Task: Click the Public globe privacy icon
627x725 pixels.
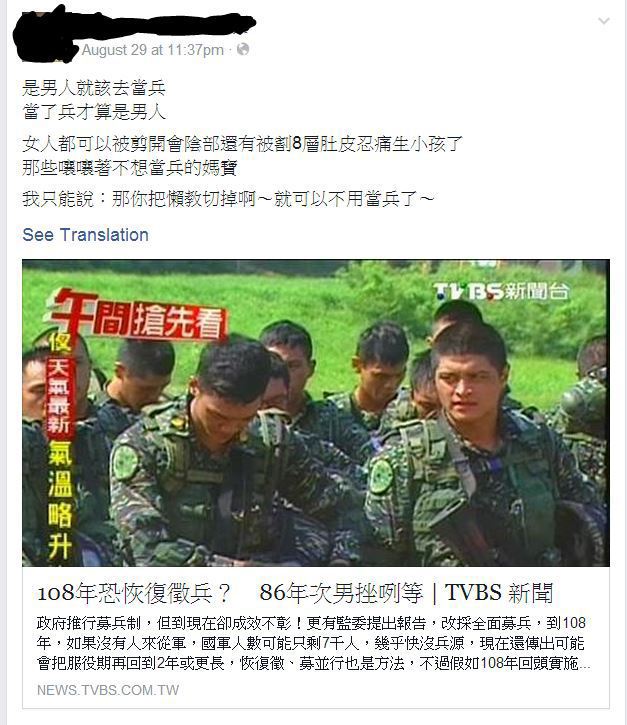Action: 243,49
